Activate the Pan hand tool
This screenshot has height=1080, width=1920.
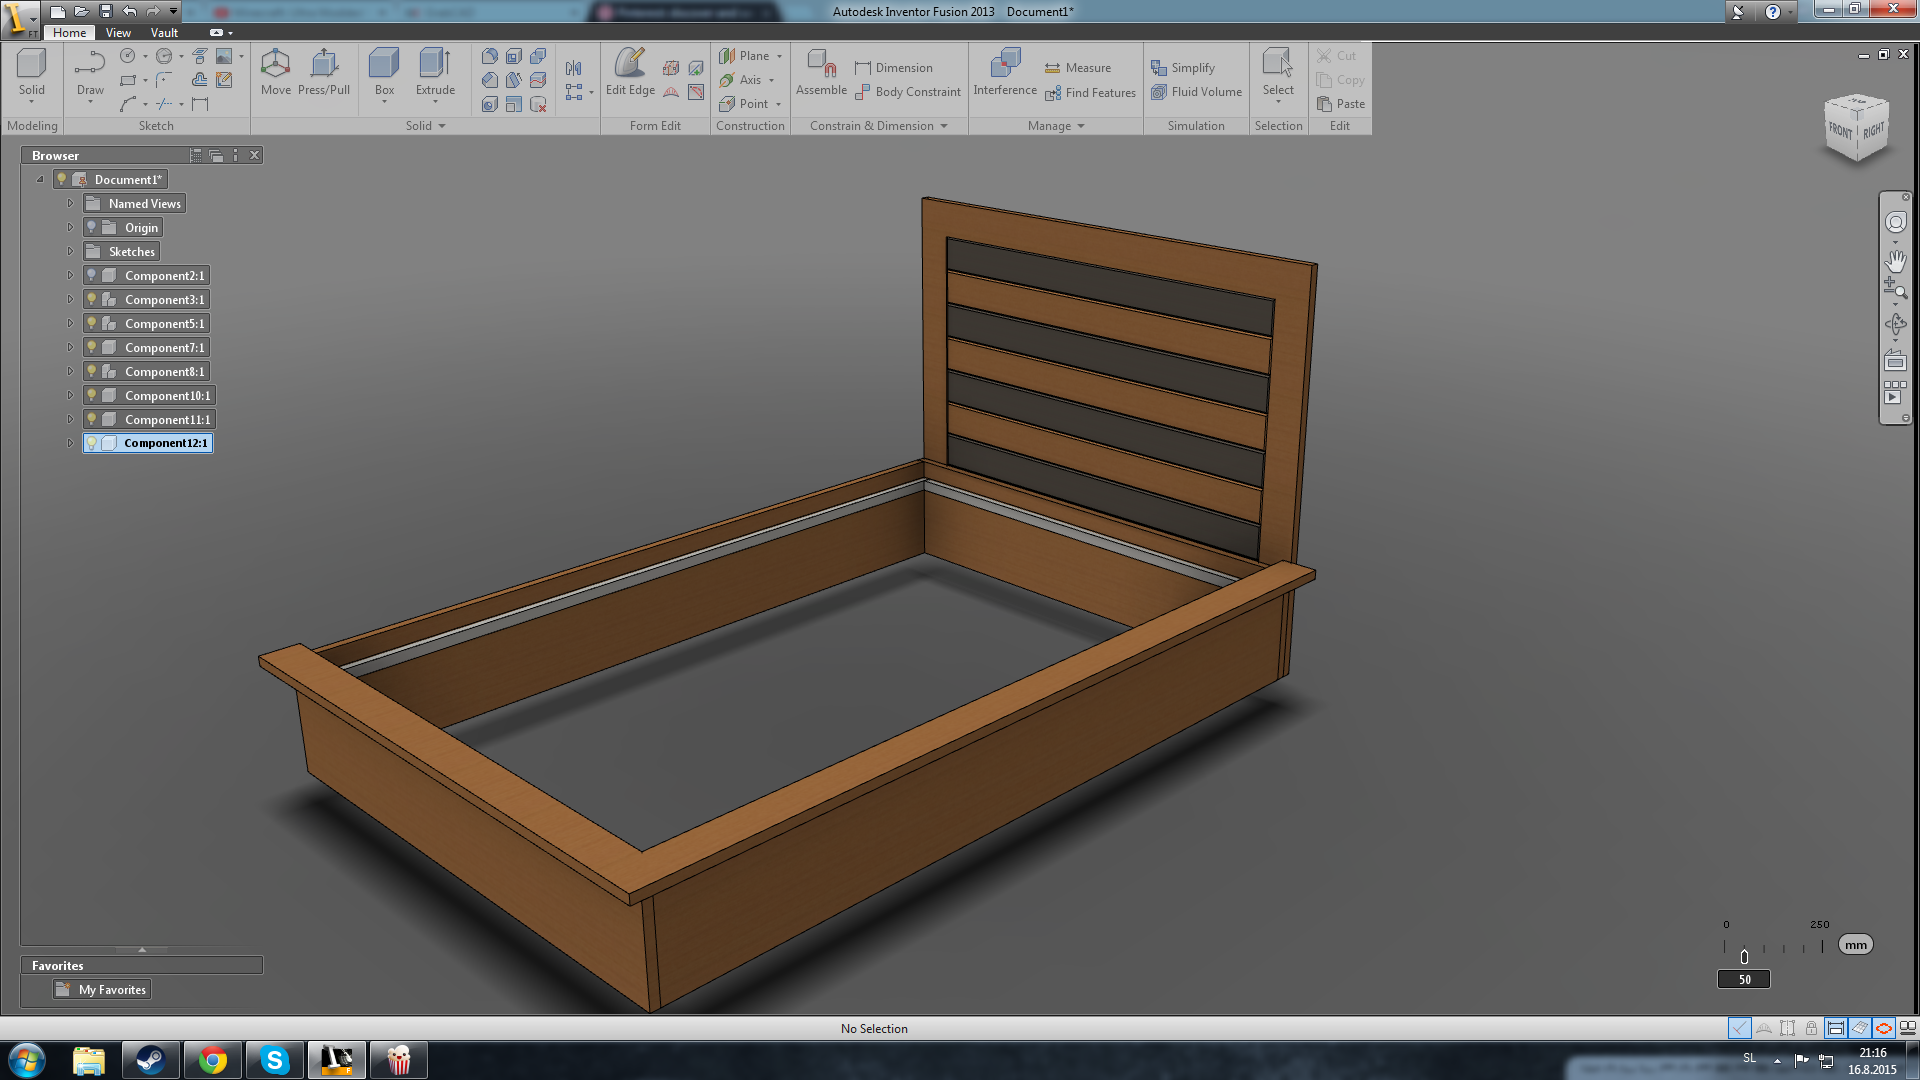pyautogui.click(x=1895, y=261)
